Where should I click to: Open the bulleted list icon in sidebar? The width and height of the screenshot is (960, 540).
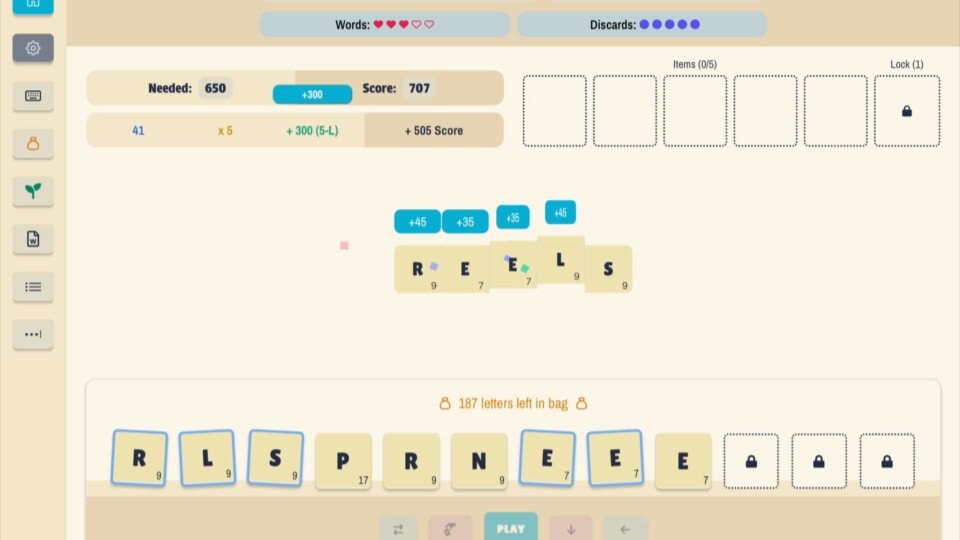tap(33, 287)
